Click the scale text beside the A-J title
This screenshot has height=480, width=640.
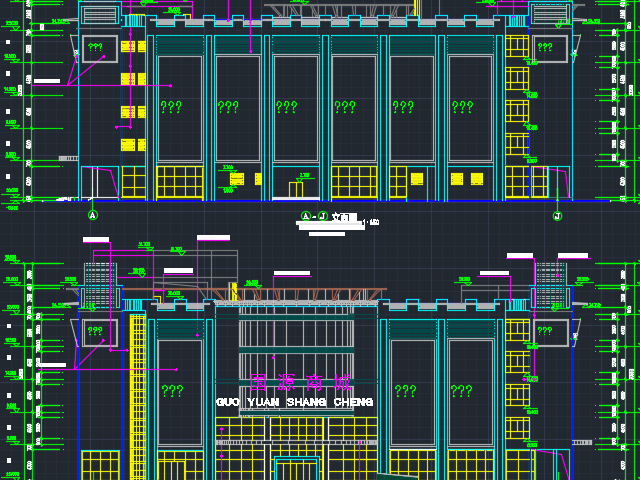pos(374,222)
